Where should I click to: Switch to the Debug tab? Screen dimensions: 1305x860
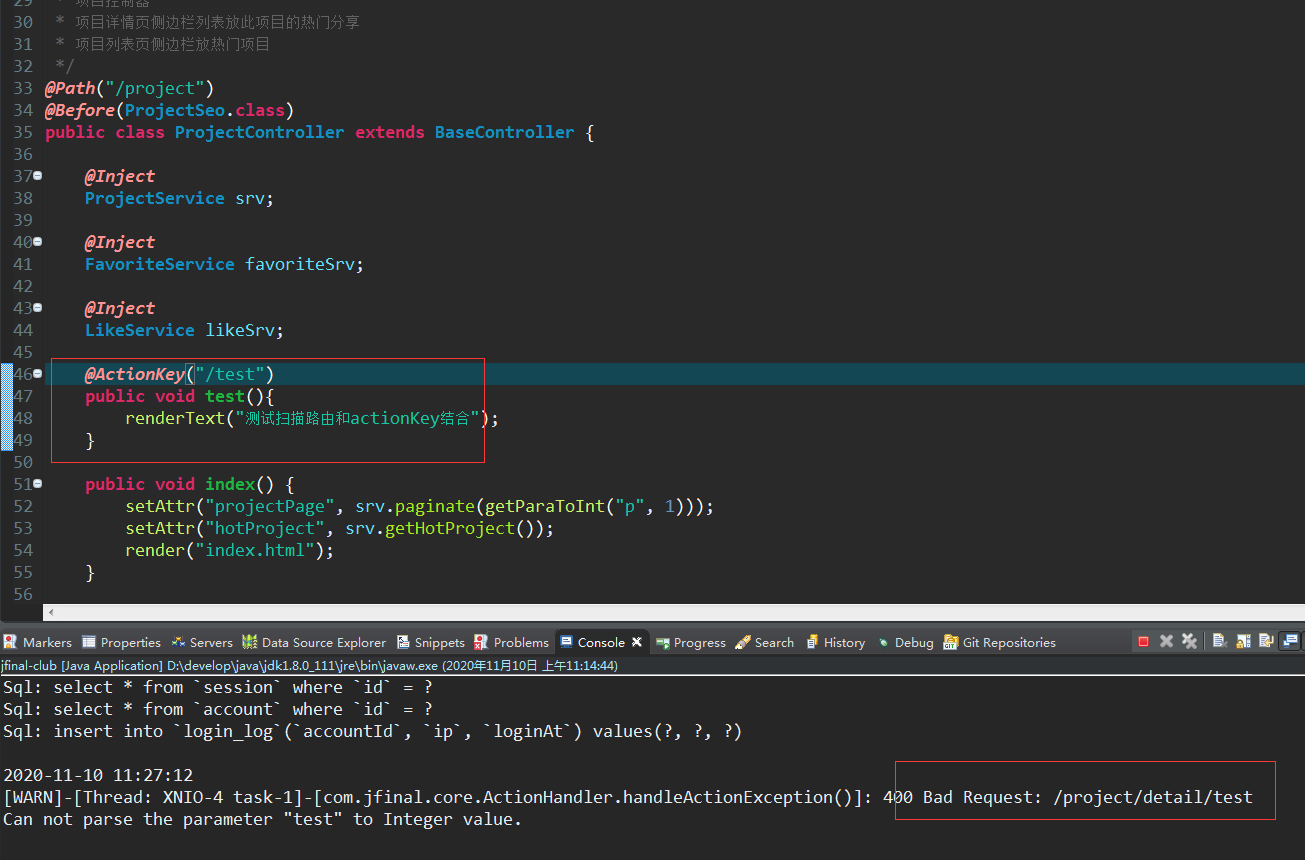click(x=905, y=642)
